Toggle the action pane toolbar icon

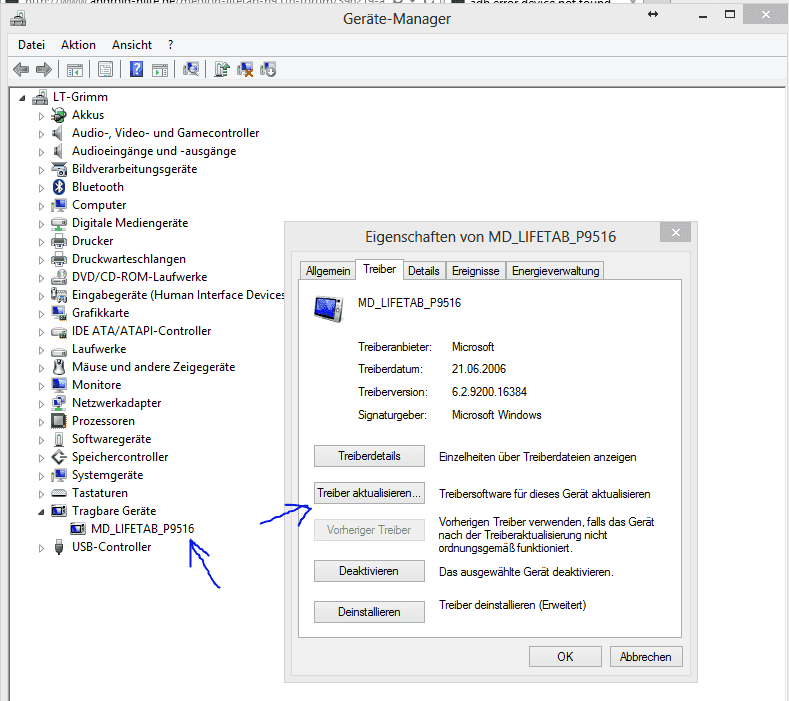[x=160, y=69]
